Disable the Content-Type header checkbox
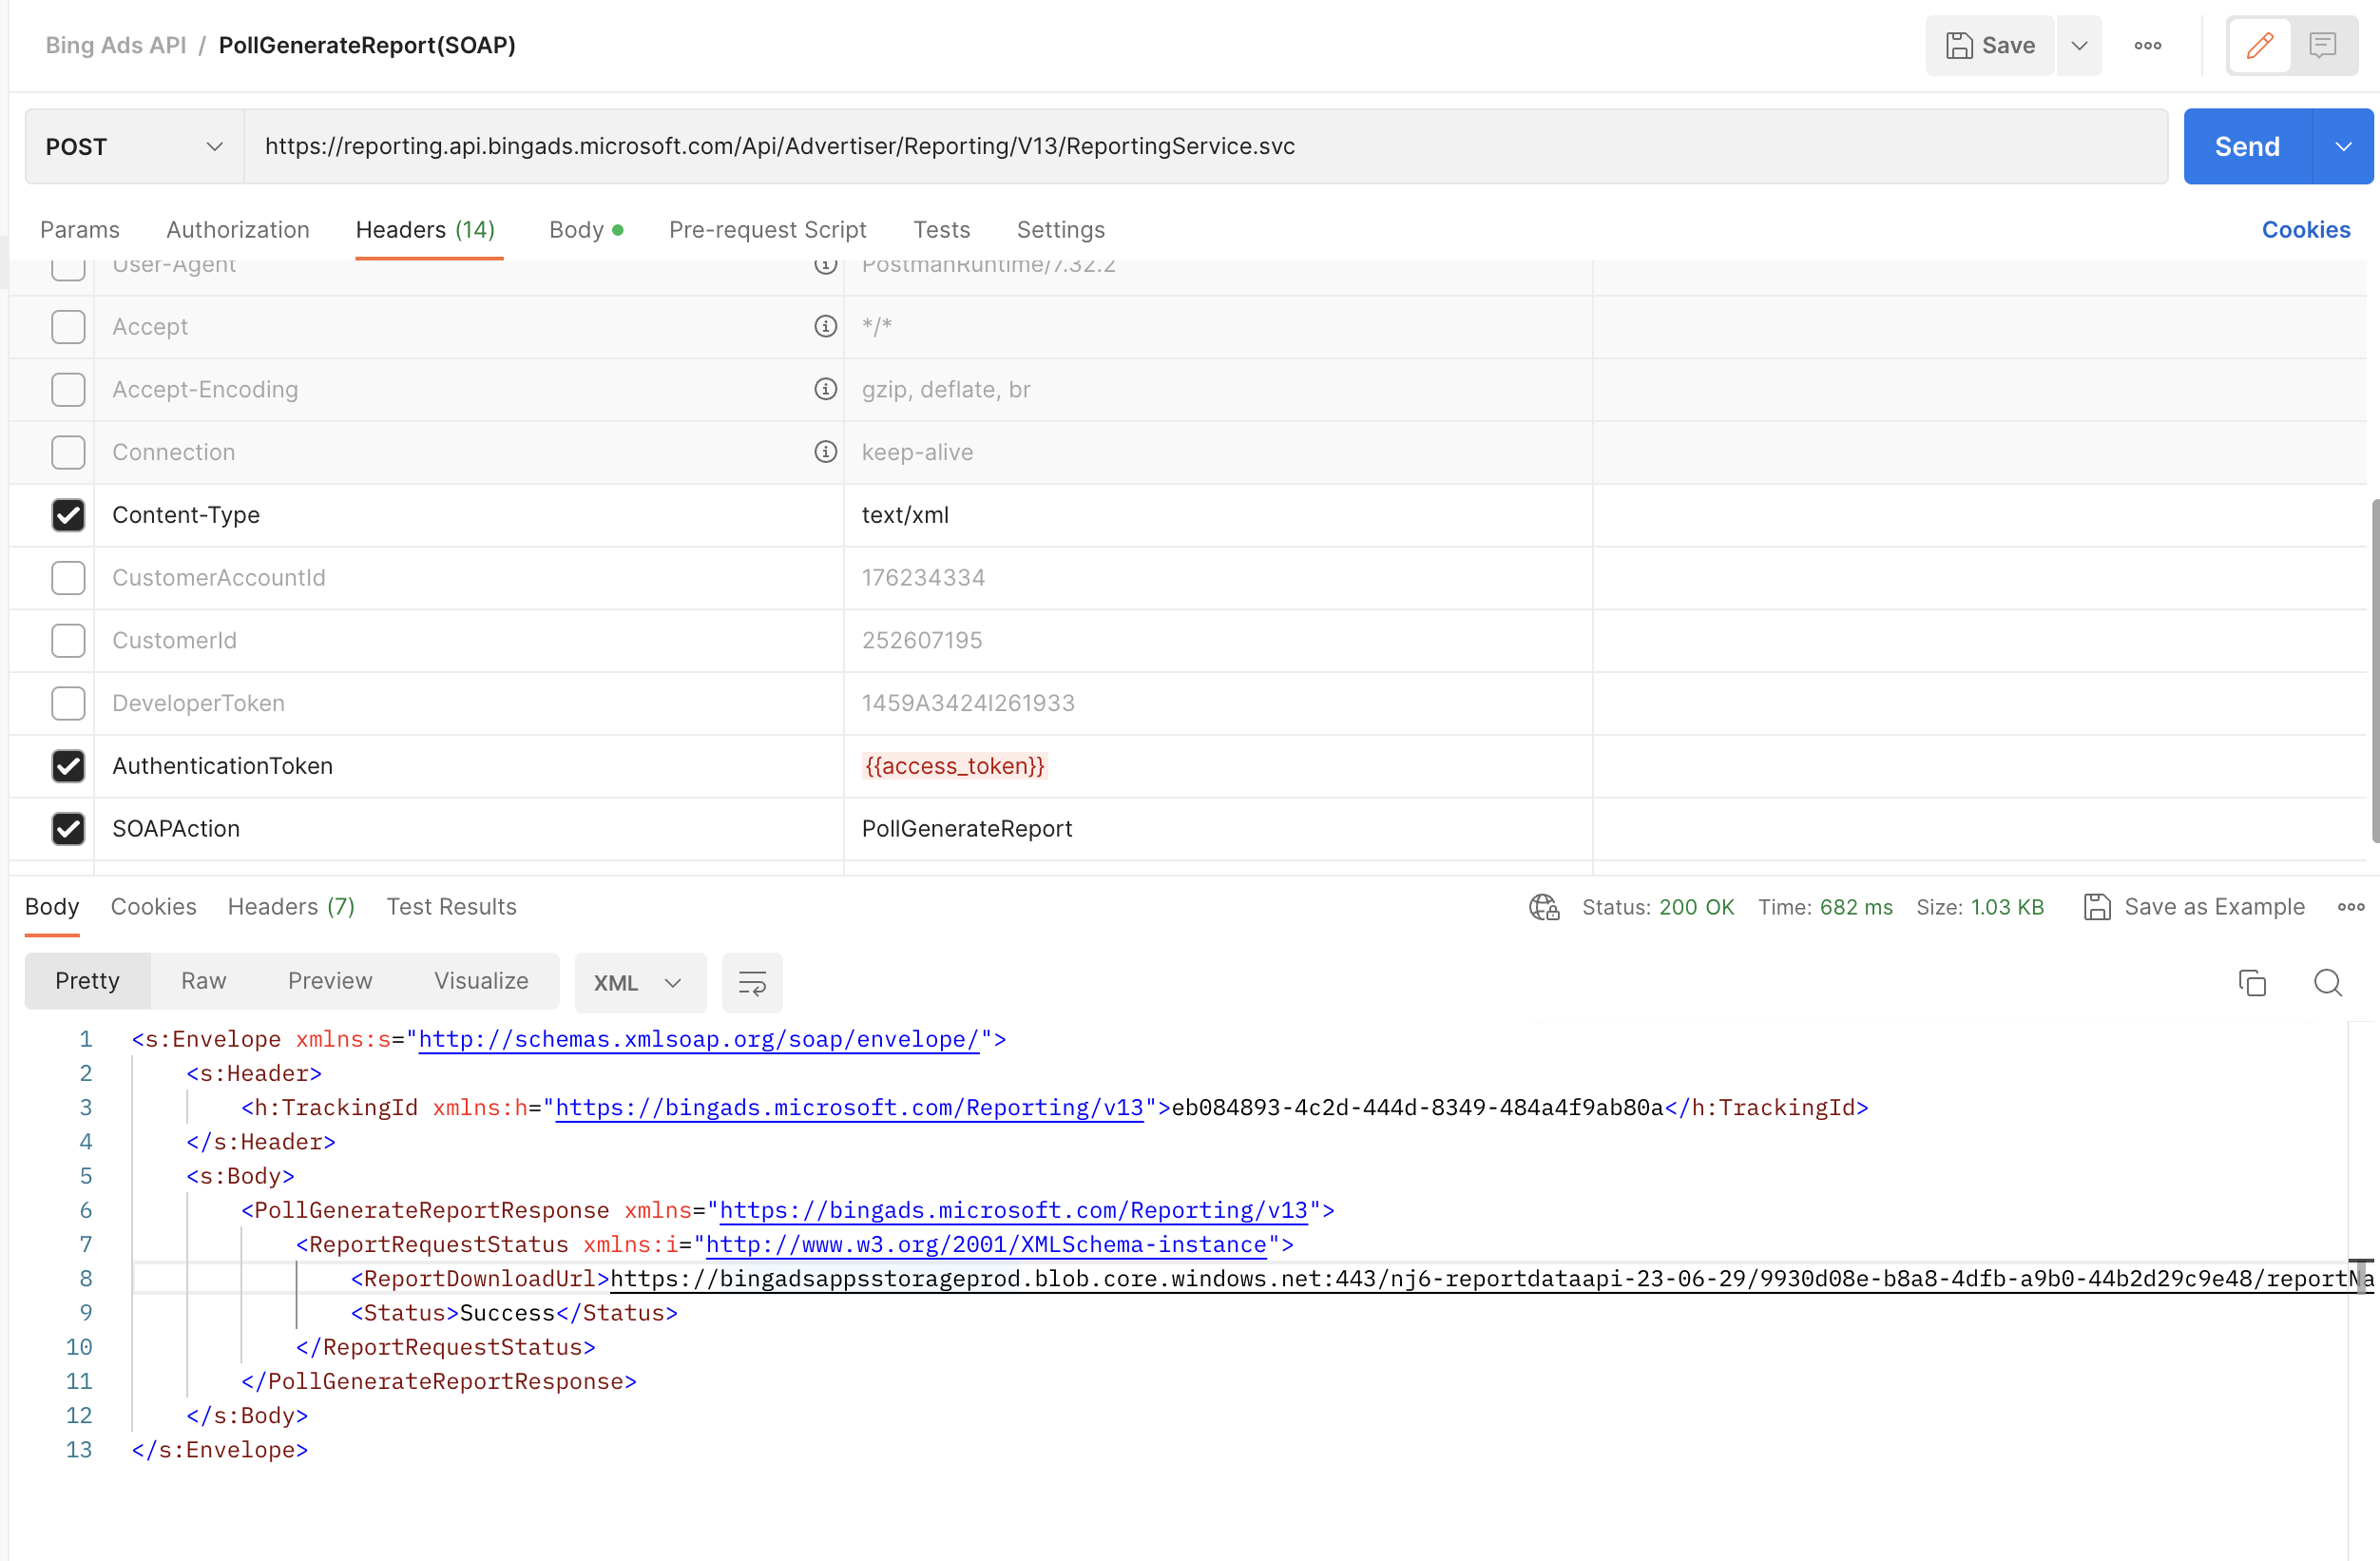2380x1561 pixels. (x=67, y=515)
